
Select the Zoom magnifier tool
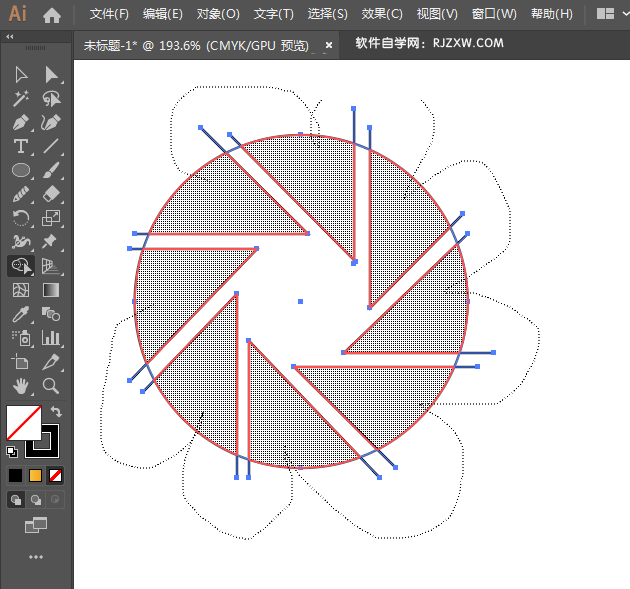coord(51,386)
